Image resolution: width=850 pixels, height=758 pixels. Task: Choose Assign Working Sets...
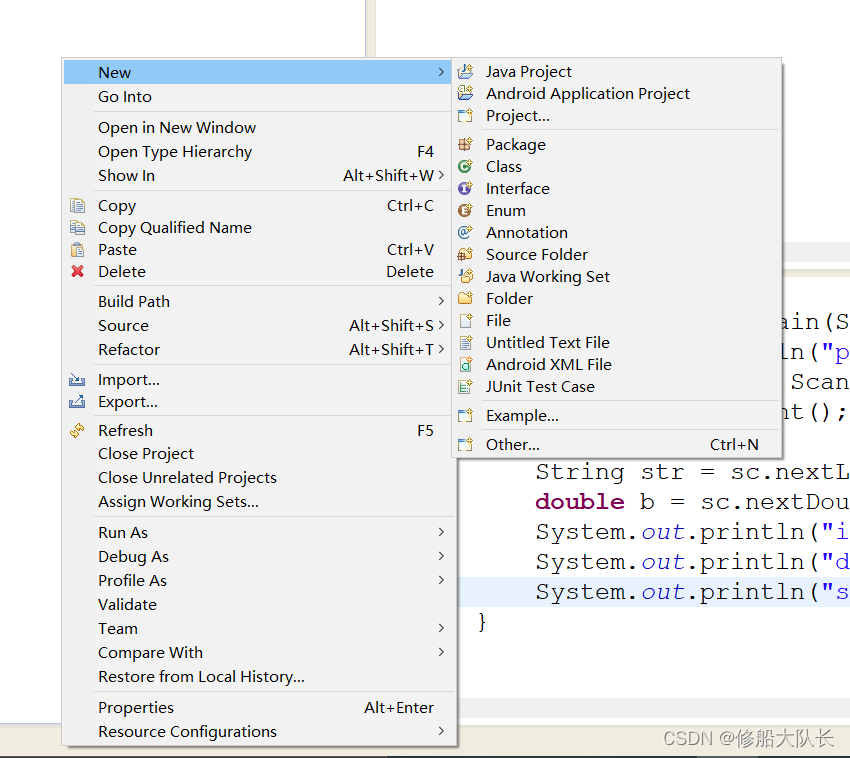[259, 502]
